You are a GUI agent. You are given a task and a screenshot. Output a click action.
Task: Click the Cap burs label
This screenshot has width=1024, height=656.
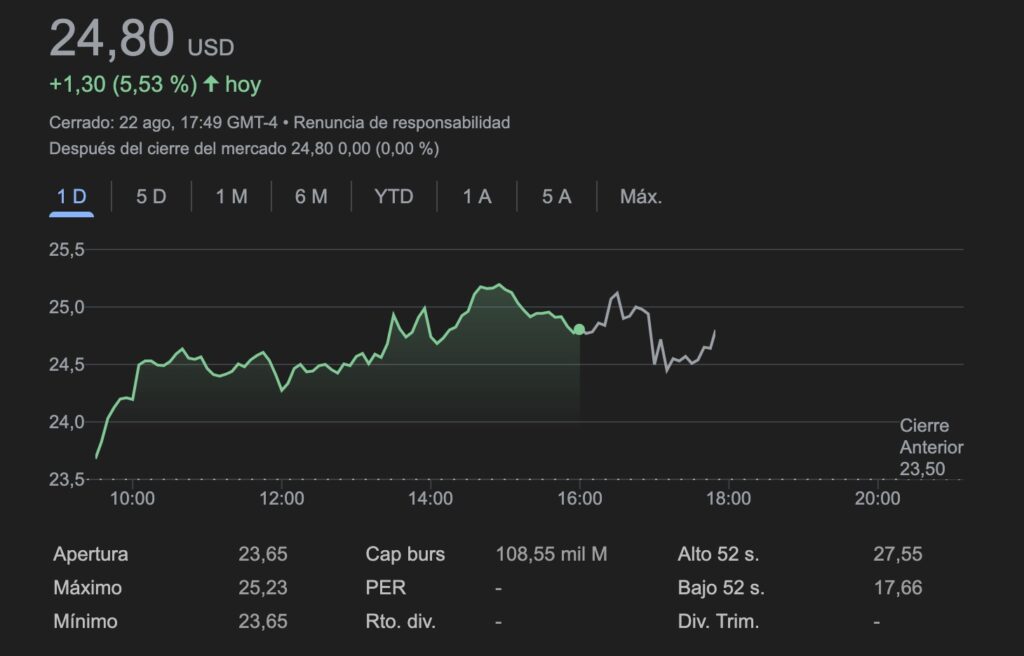pyautogui.click(x=405, y=554)
